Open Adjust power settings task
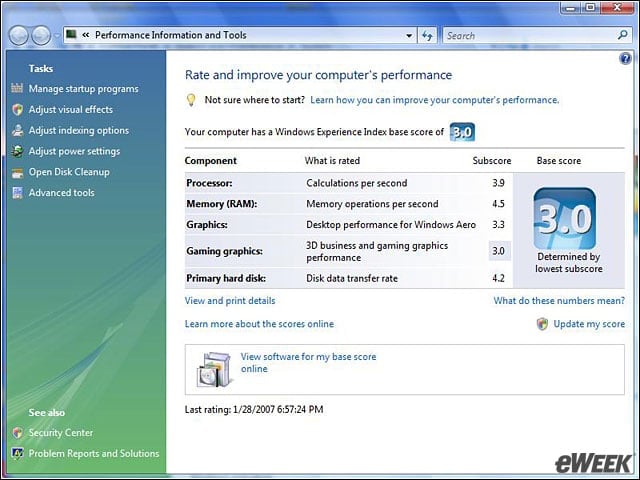The height and width of the screenshot is (480, 640). [x=74, y=151]
